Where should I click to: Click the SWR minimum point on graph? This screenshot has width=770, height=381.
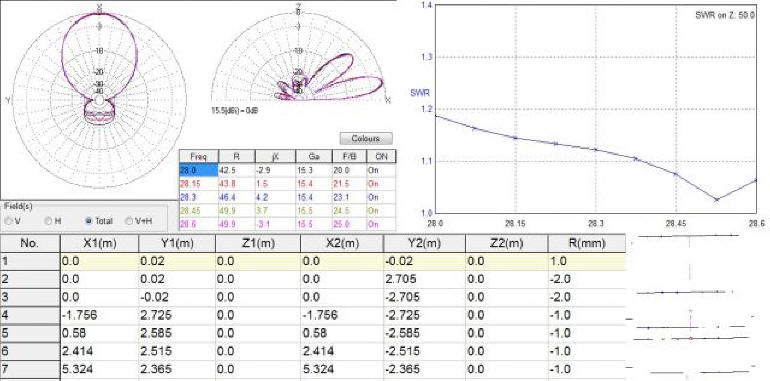tap(716, 199)
